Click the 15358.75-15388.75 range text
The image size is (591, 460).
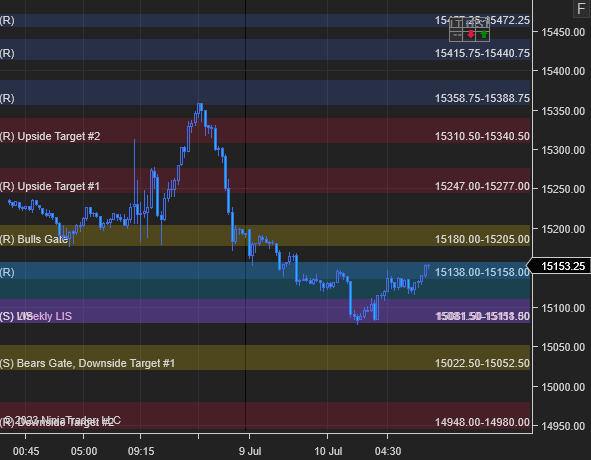[x=482, y=98]
